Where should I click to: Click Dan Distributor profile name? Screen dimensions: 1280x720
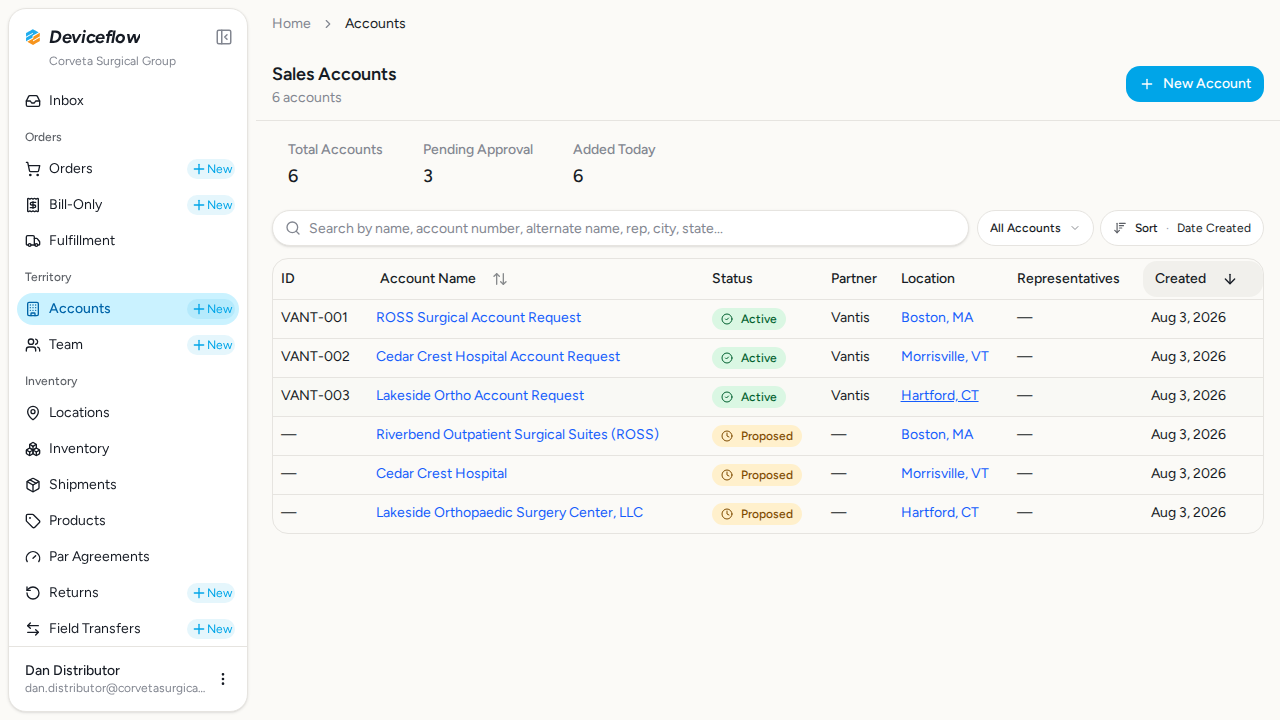[72, 671]
